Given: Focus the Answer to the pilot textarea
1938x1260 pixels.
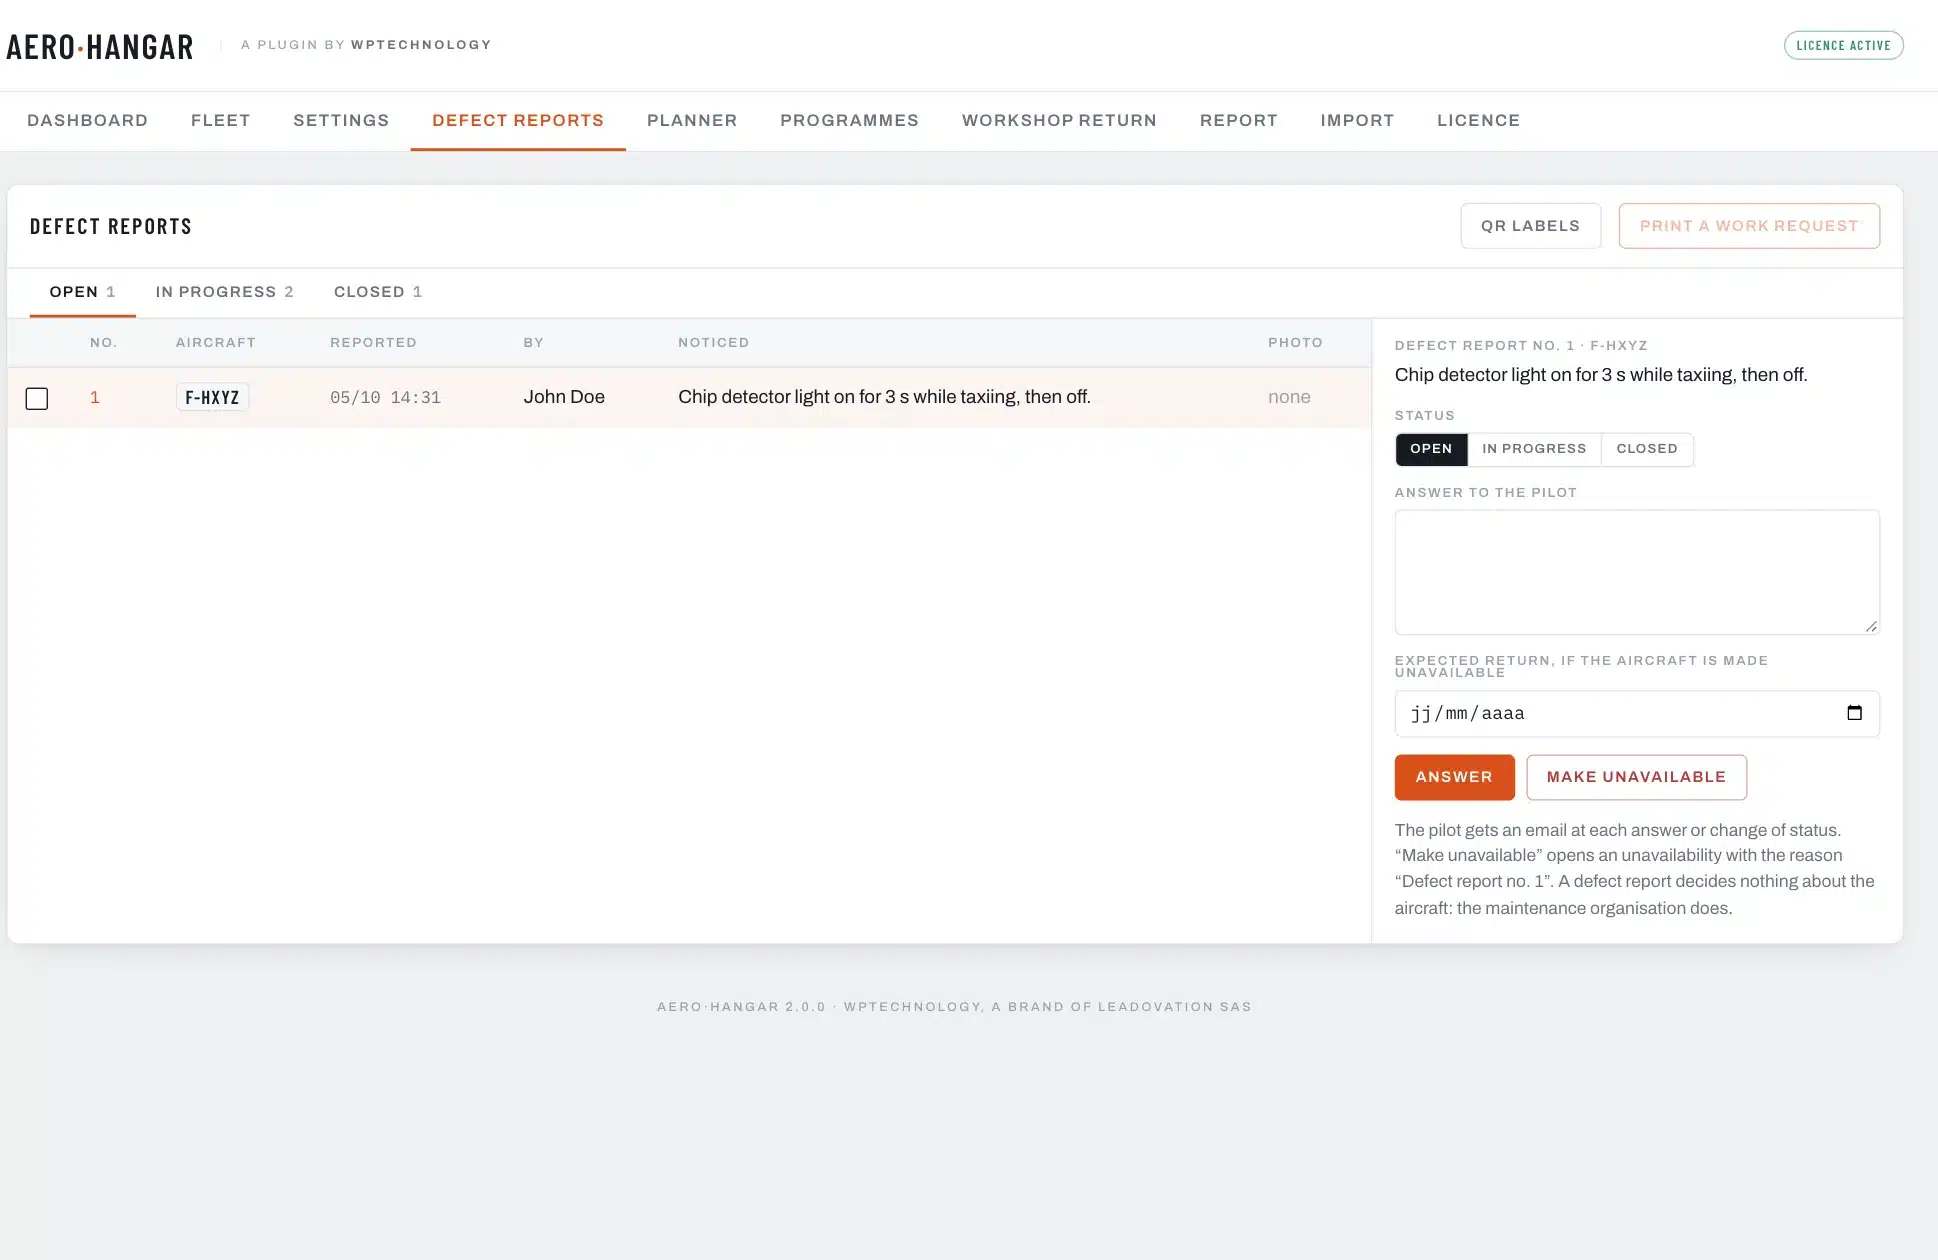Looking at the screenshot, I should 1637,572.
